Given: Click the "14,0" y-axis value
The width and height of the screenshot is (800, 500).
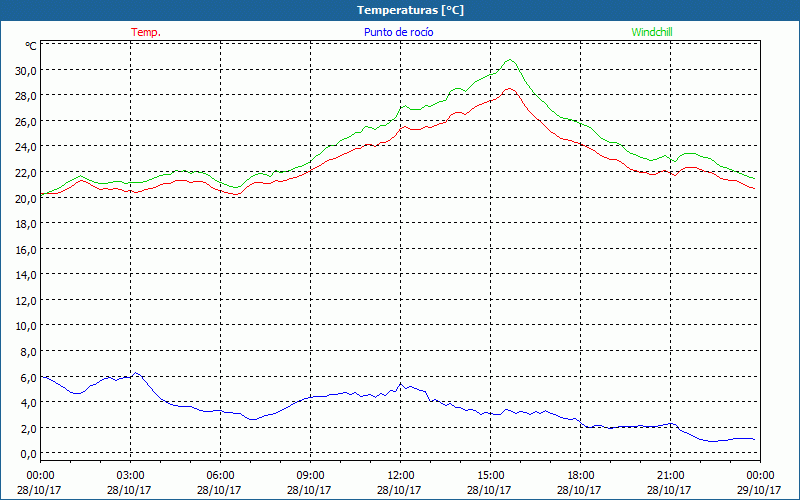Looking at the screenshot, I should [x=26, y=275].
